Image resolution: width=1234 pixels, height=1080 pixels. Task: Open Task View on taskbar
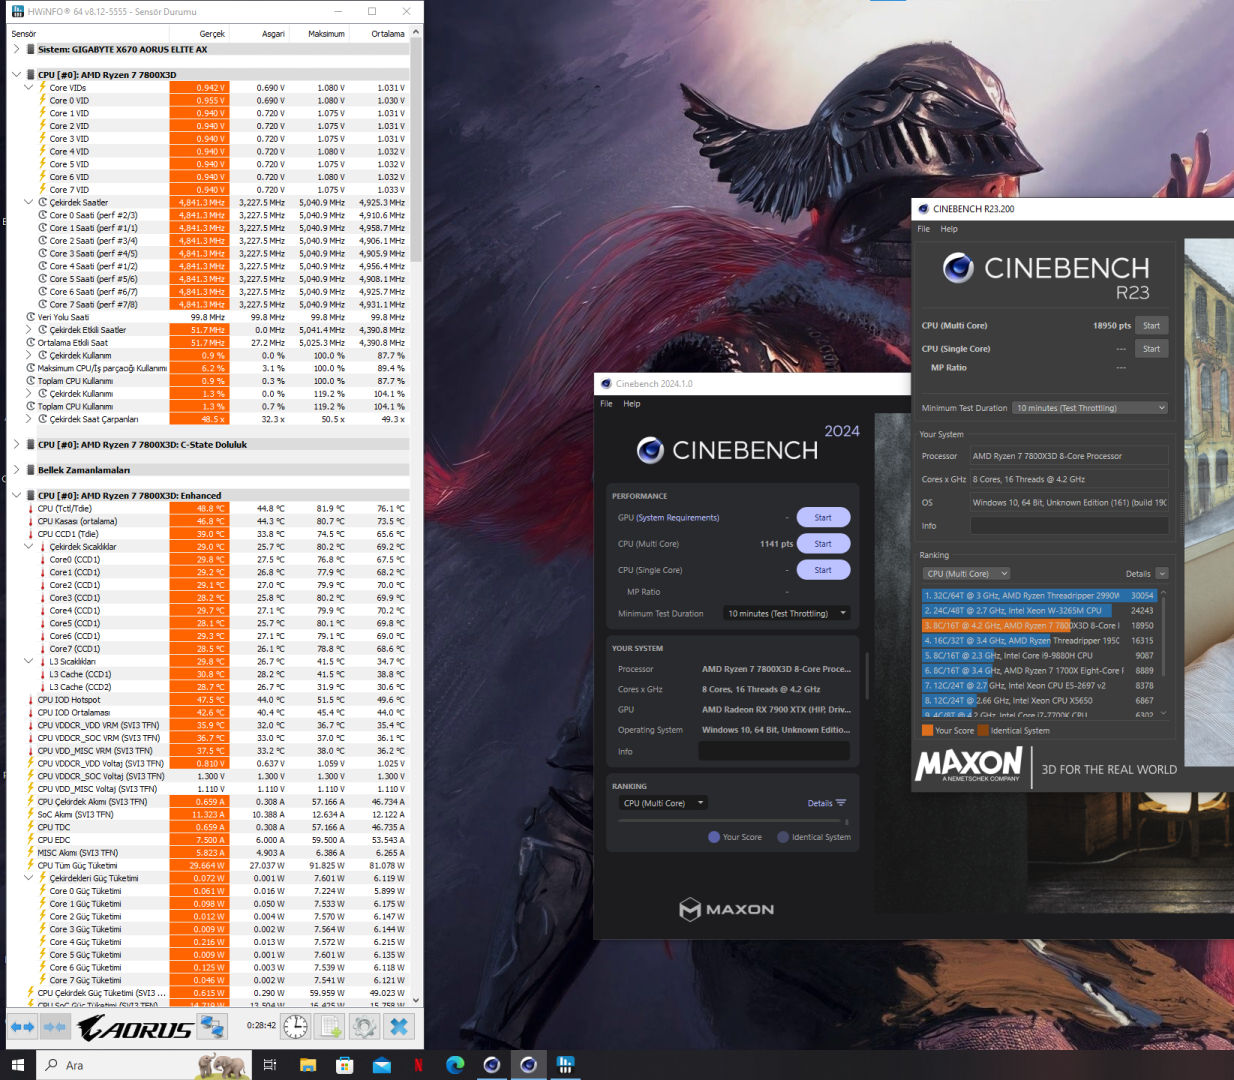[x=269, y=1065]
